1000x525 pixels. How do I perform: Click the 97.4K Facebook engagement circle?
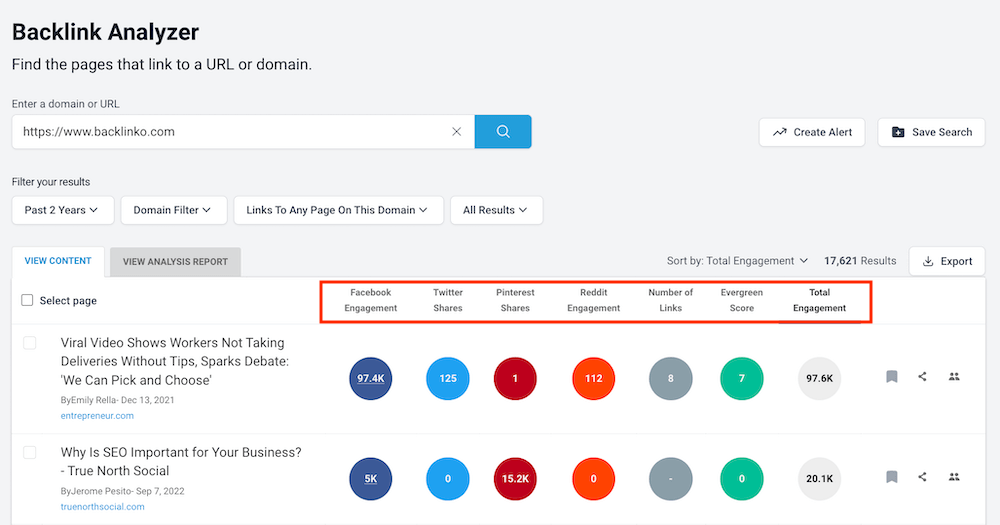371,378
